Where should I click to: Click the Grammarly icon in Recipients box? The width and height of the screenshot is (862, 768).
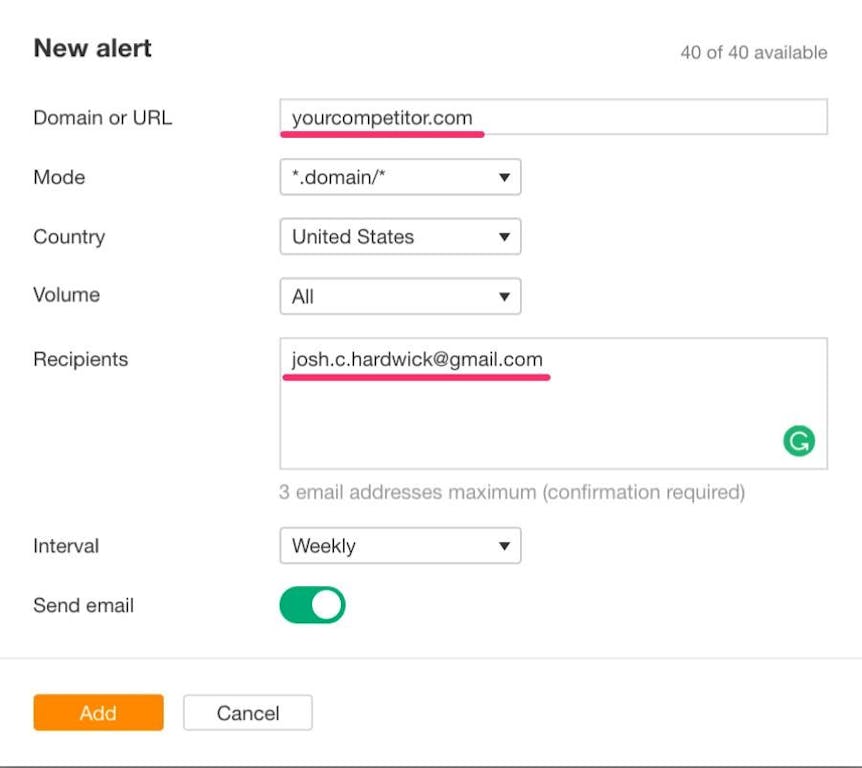(x=799, y=441)
